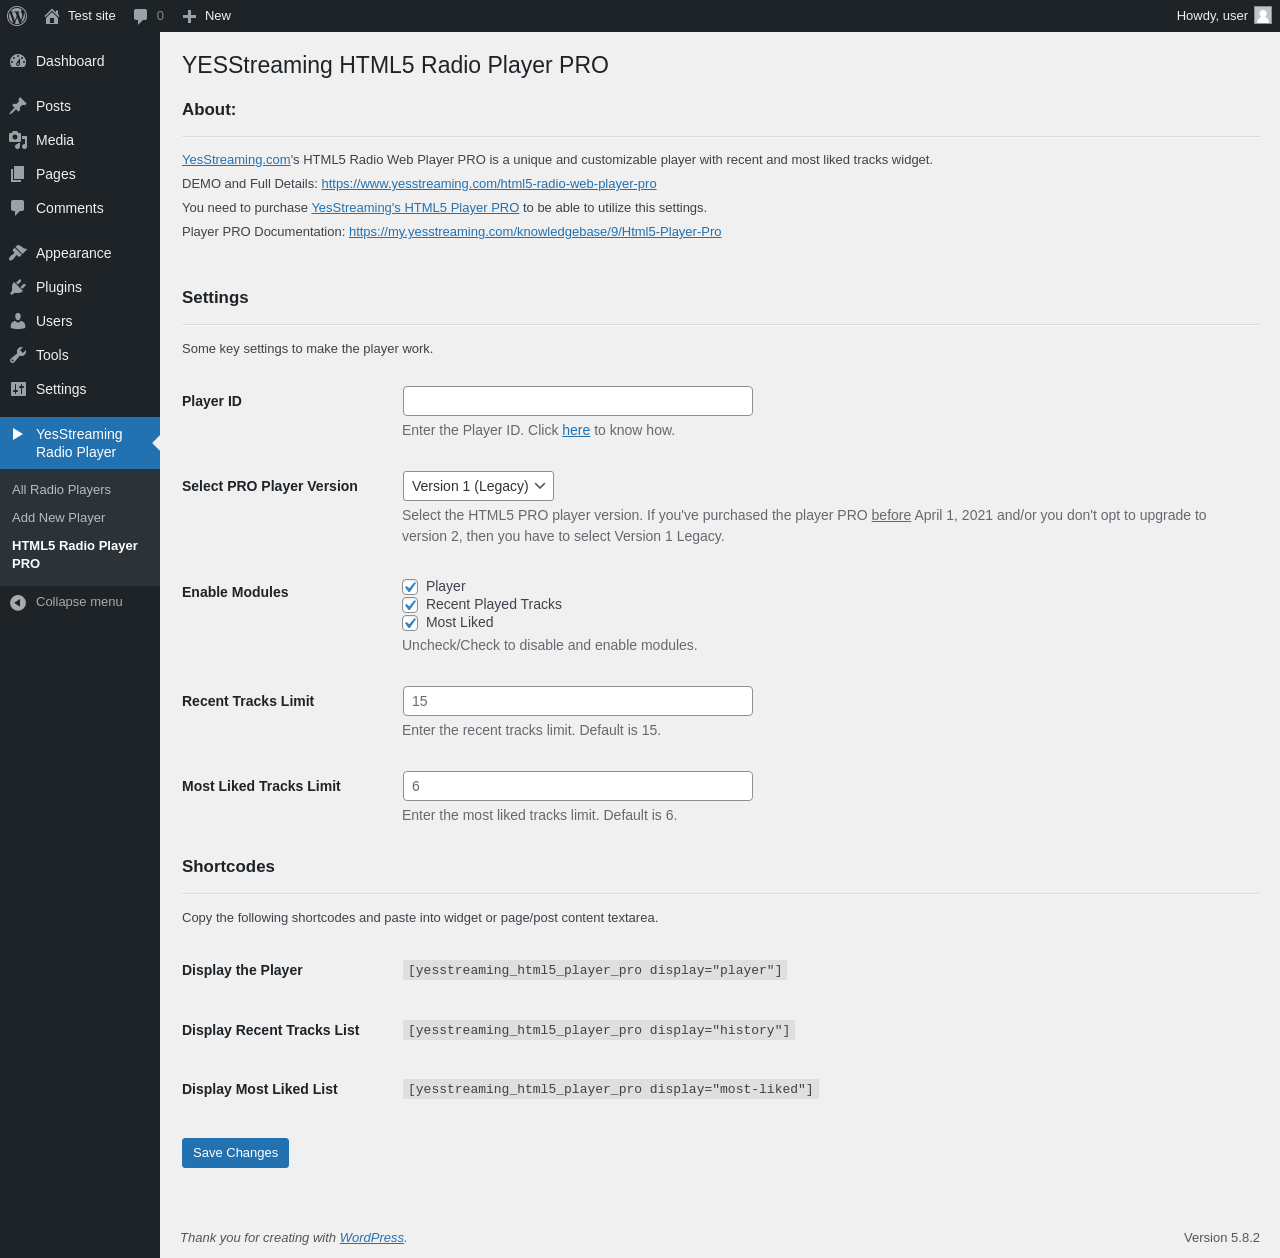The width and height of the screenshot is (1280, 1258).
Task: Click the Dashboard gauge icon
Action: 18,61
